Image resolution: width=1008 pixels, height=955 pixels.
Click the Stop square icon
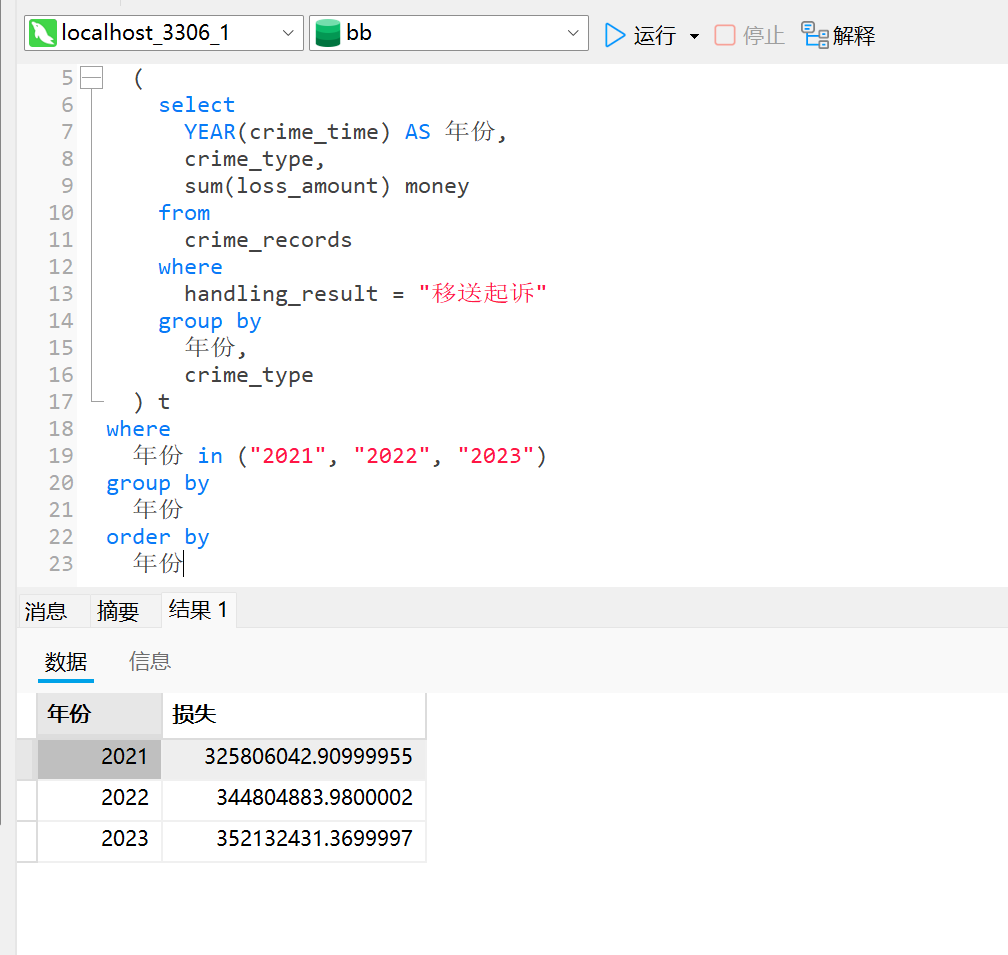[x=725, y=33]
